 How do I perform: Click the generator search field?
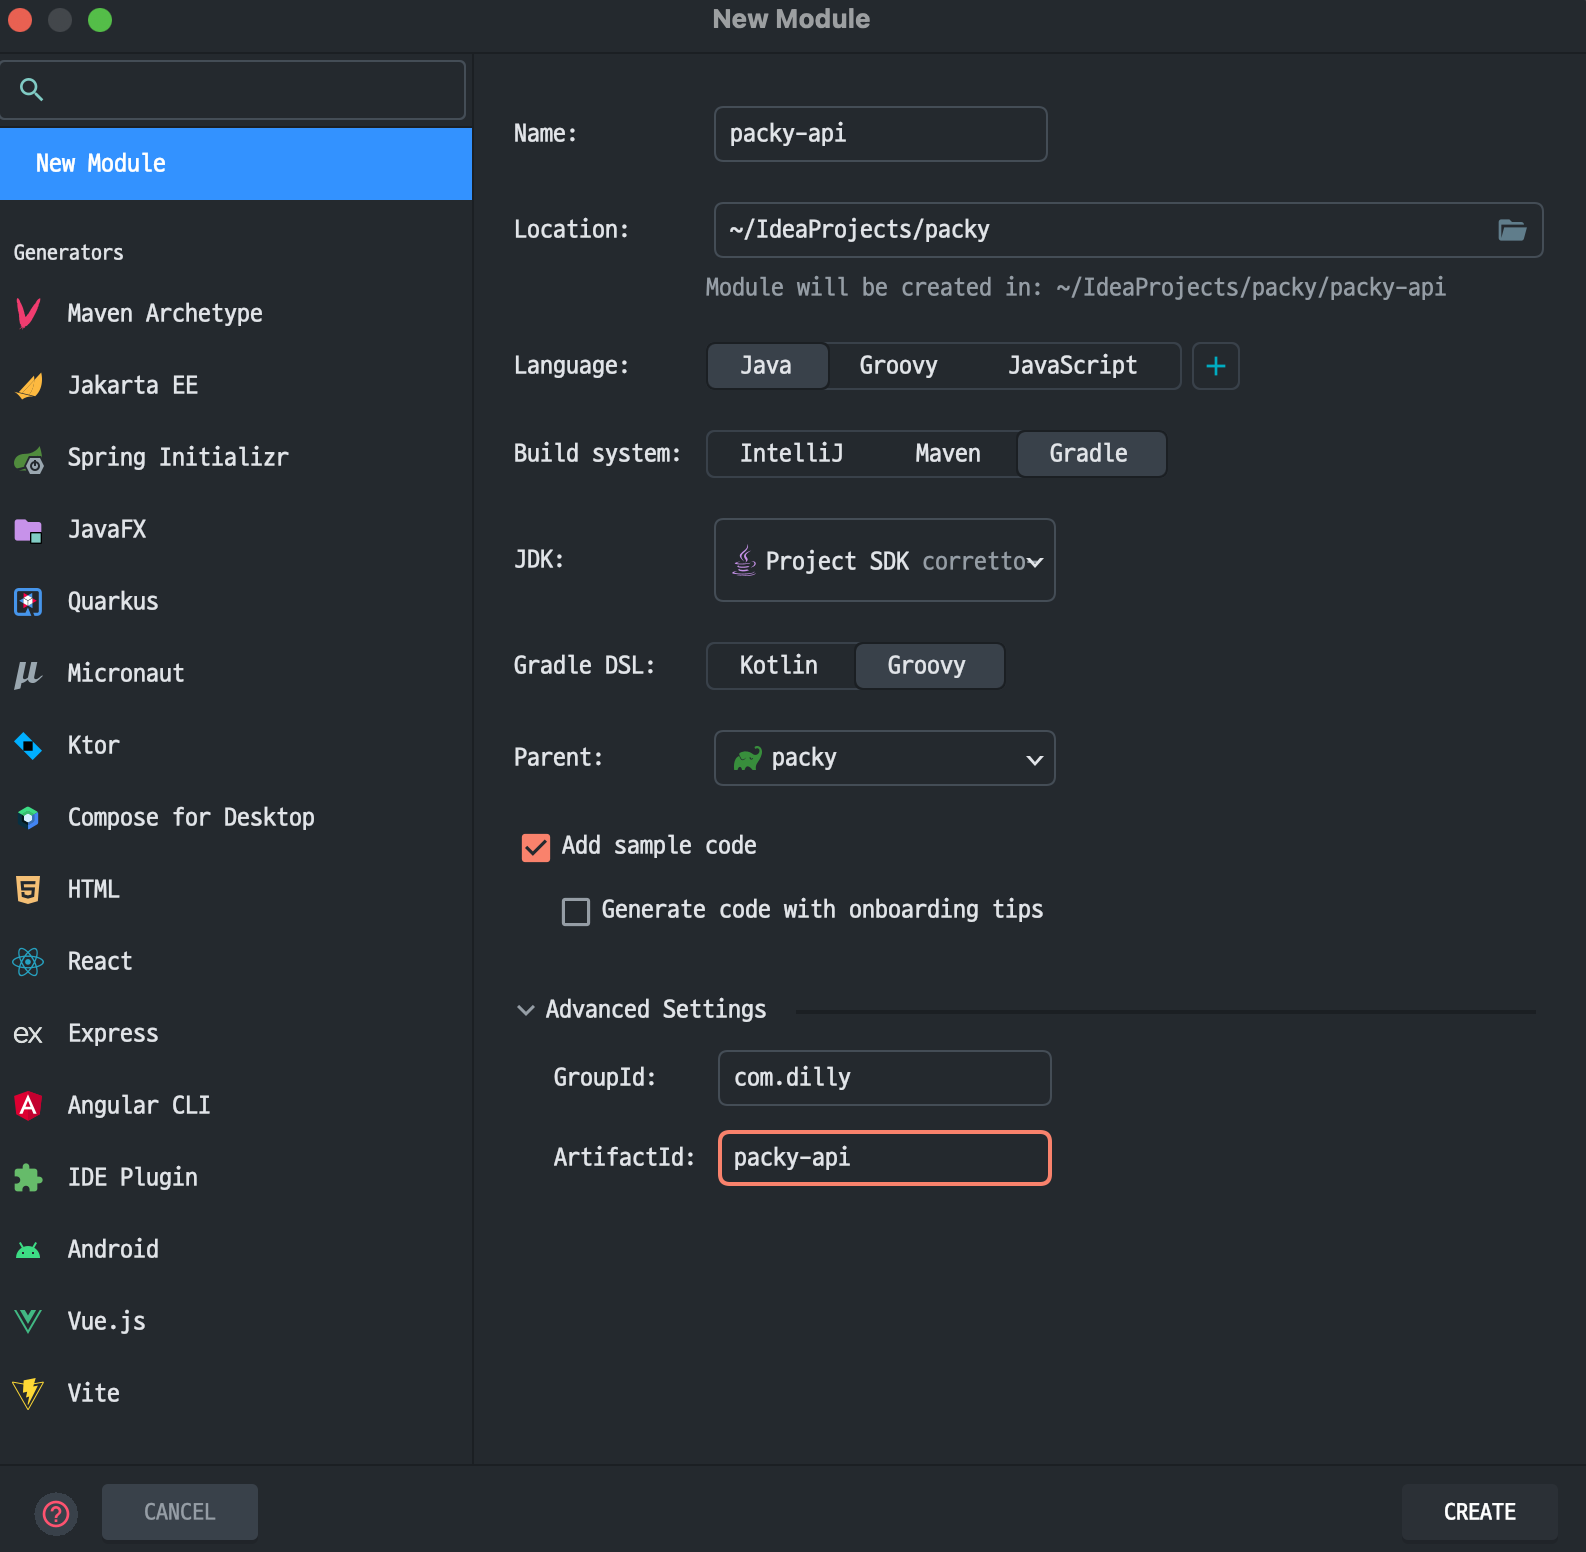pyautogui.click(x=233, y=90)
